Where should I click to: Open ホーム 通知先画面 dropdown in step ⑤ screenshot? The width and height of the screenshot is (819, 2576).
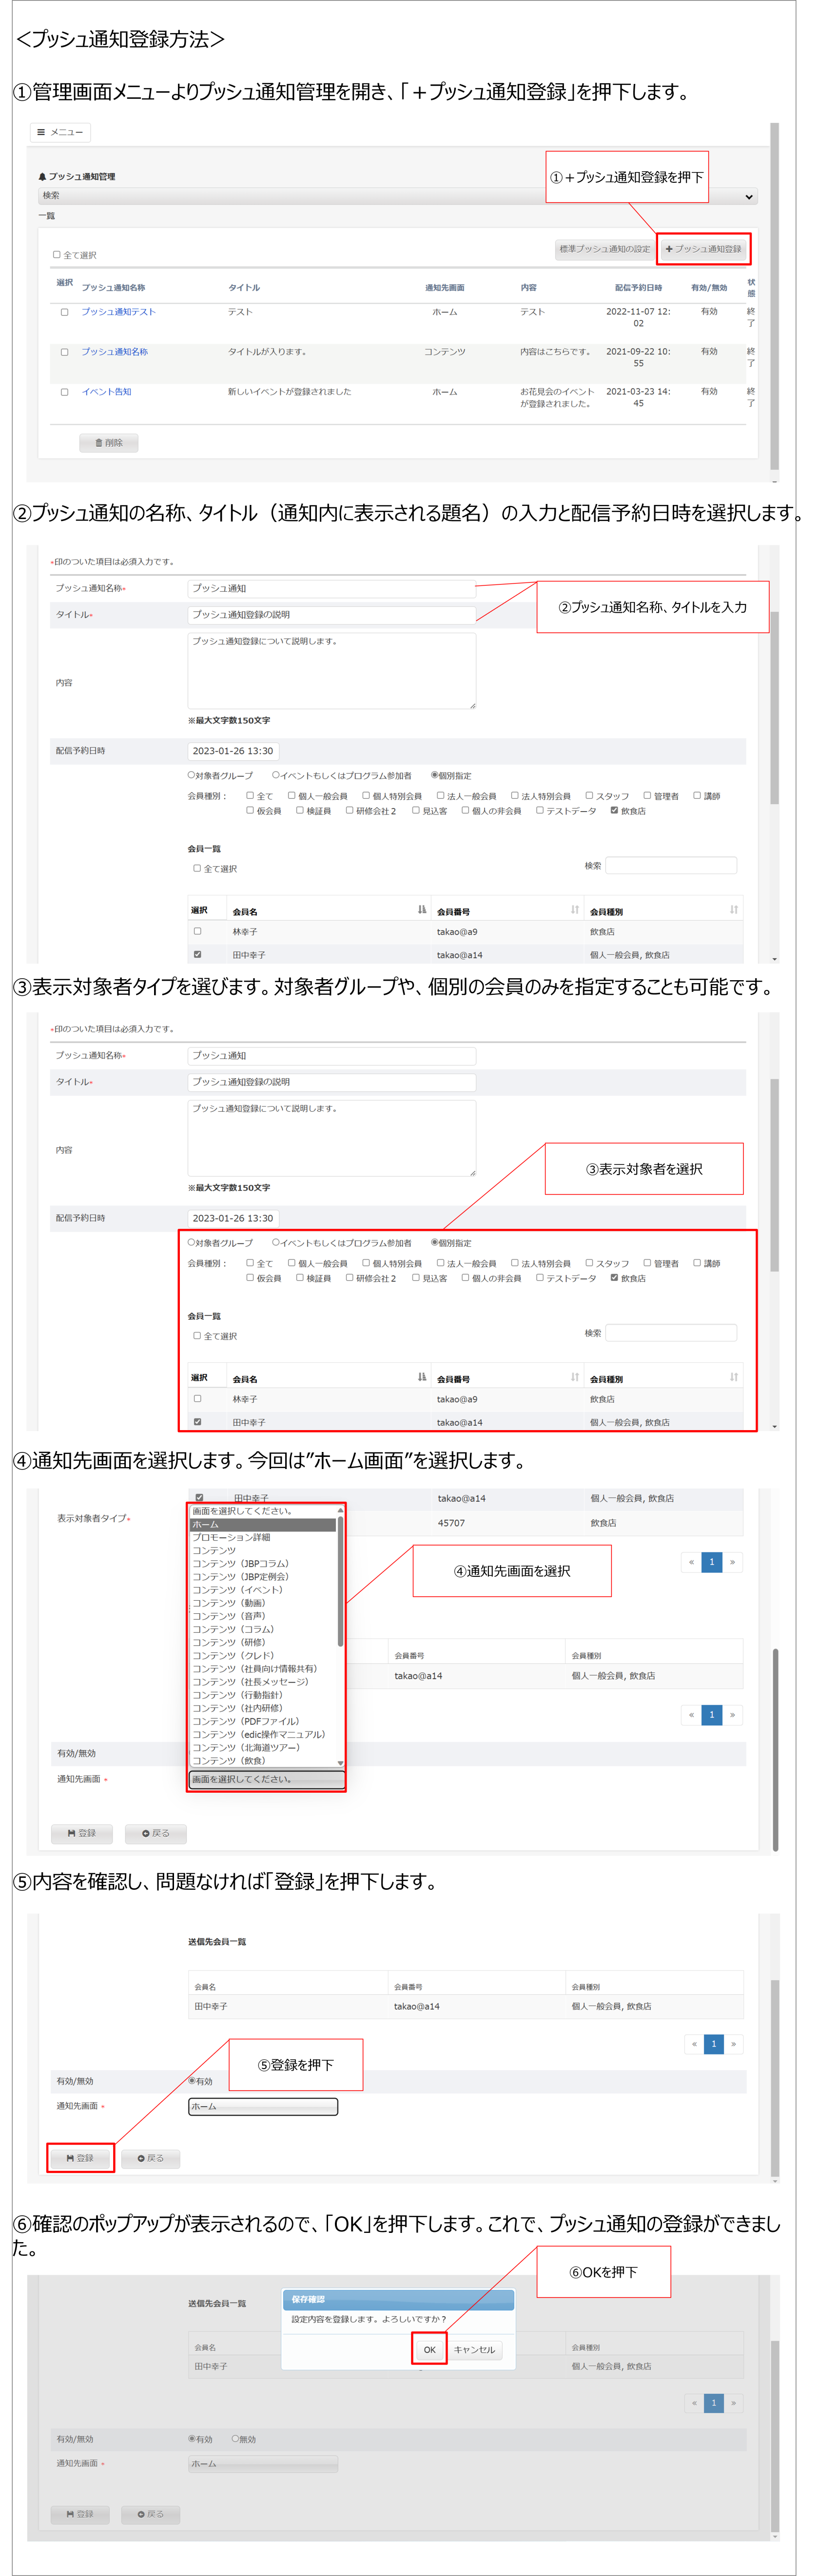point(263,2106)
